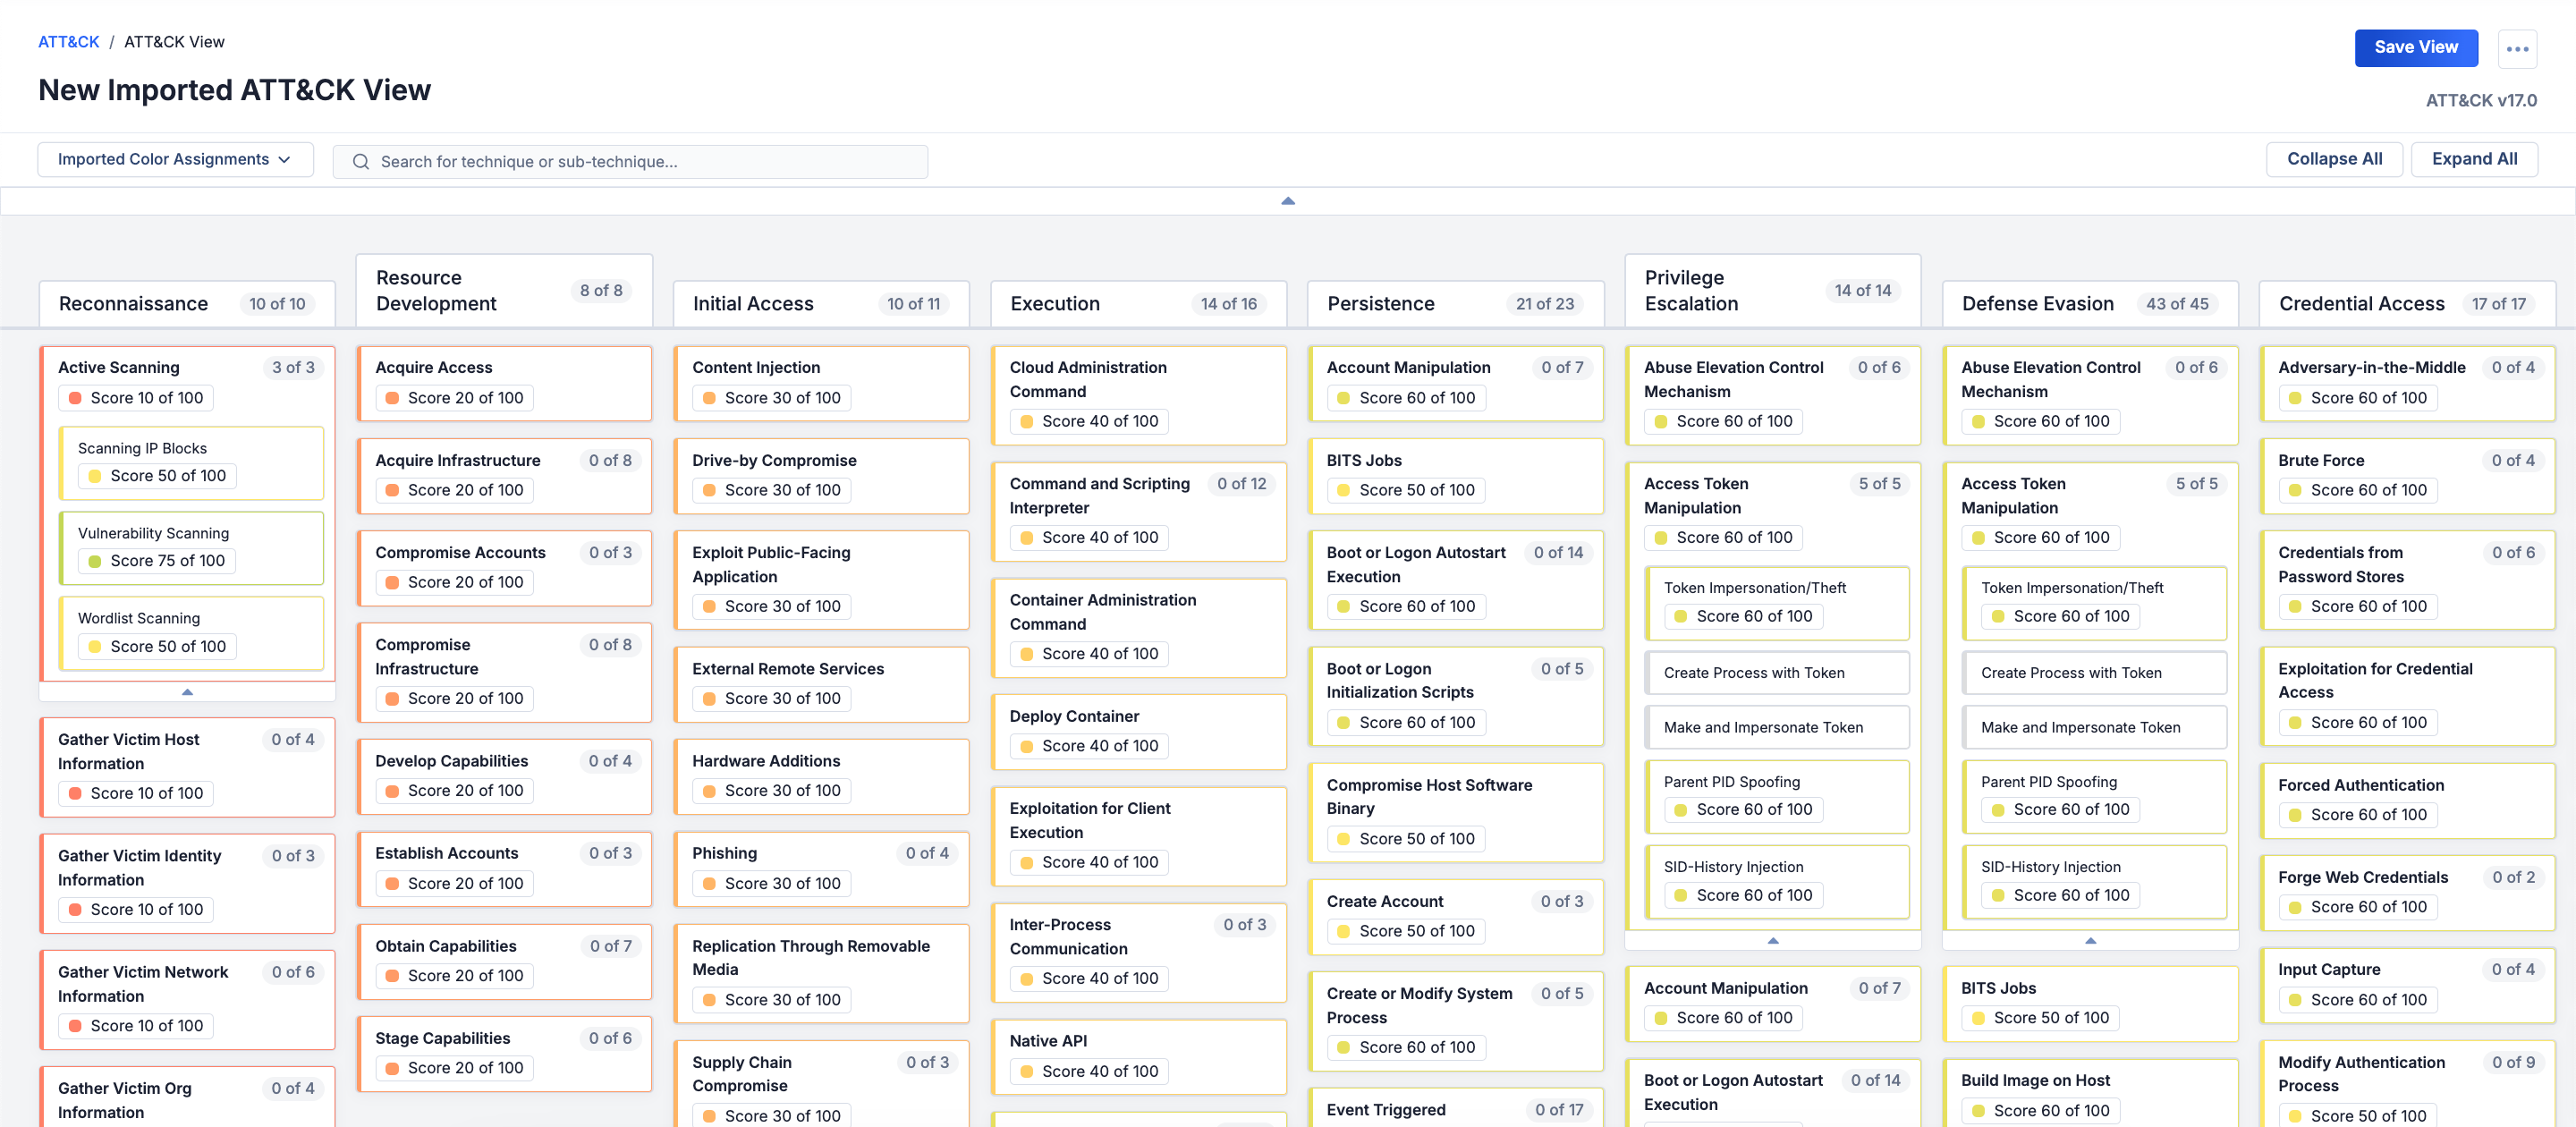
Task: Focus the technique search field
Action: [x=640, y=162]
